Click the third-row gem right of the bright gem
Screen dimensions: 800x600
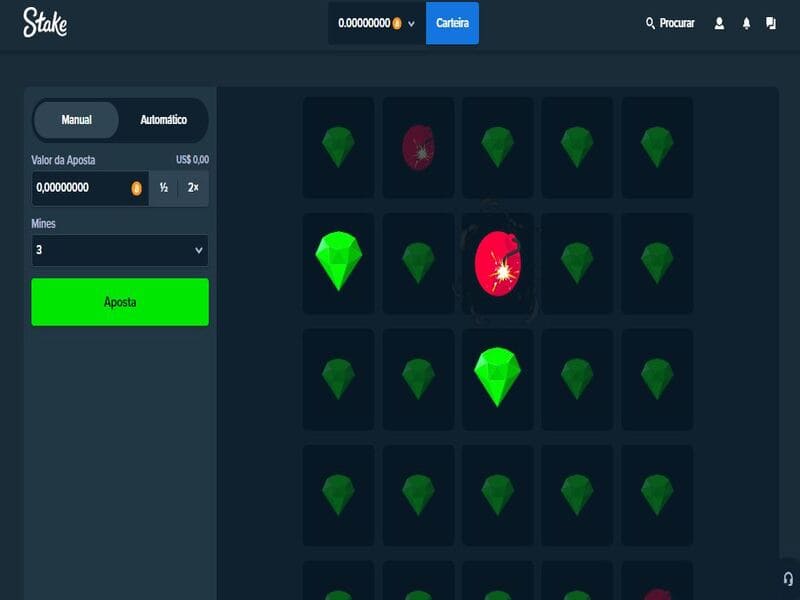[577, 379]
